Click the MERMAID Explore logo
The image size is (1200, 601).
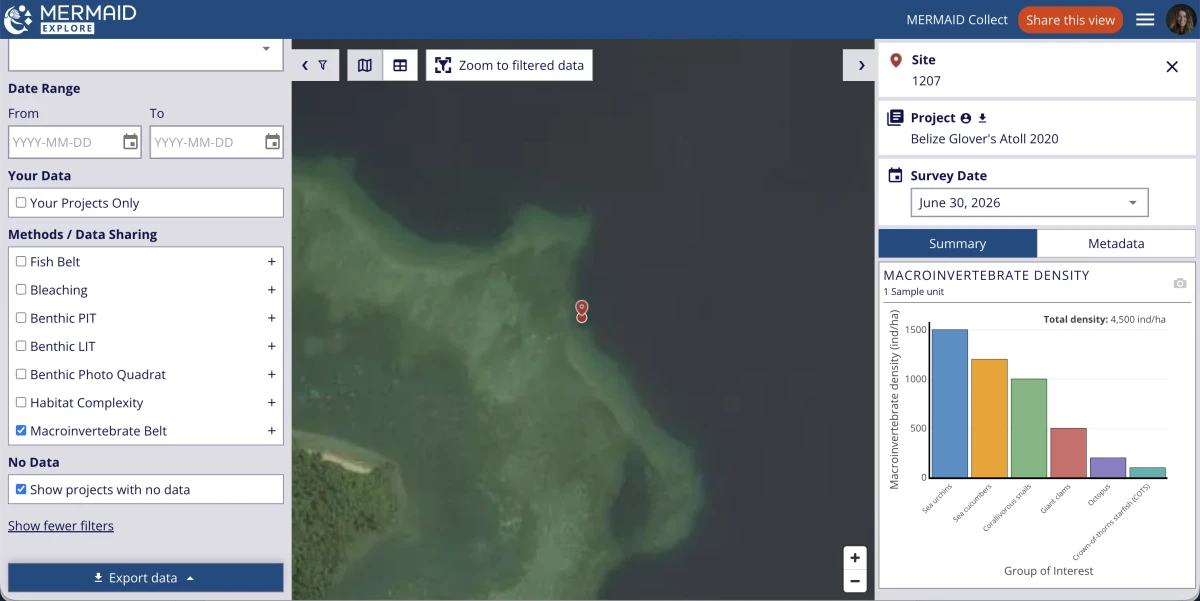(x=69, y=19)
